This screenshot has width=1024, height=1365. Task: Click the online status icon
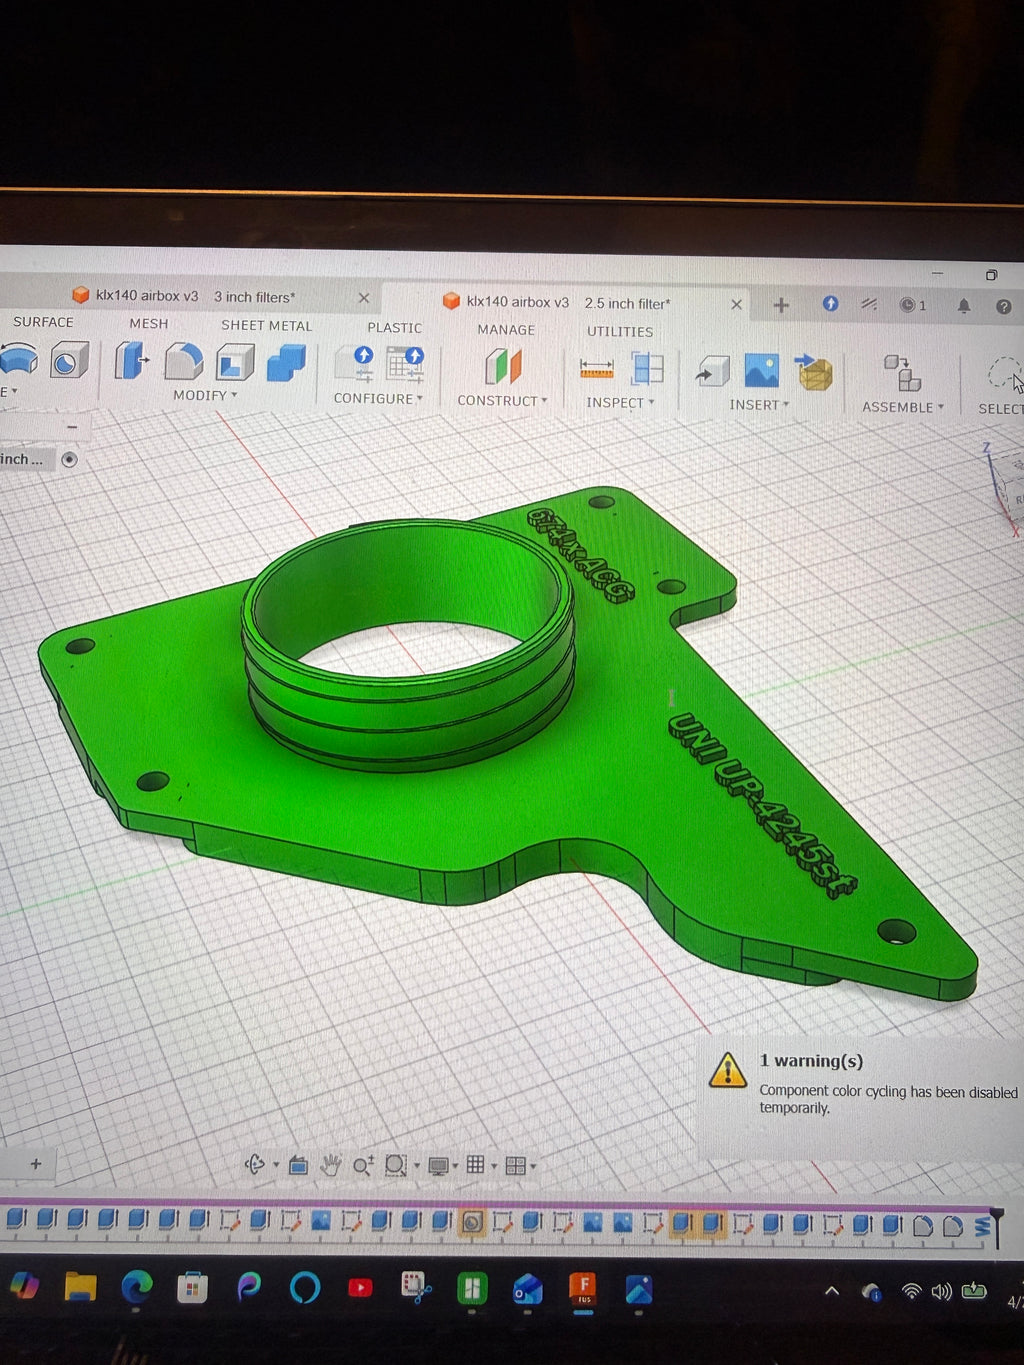(x=869, y=304)
